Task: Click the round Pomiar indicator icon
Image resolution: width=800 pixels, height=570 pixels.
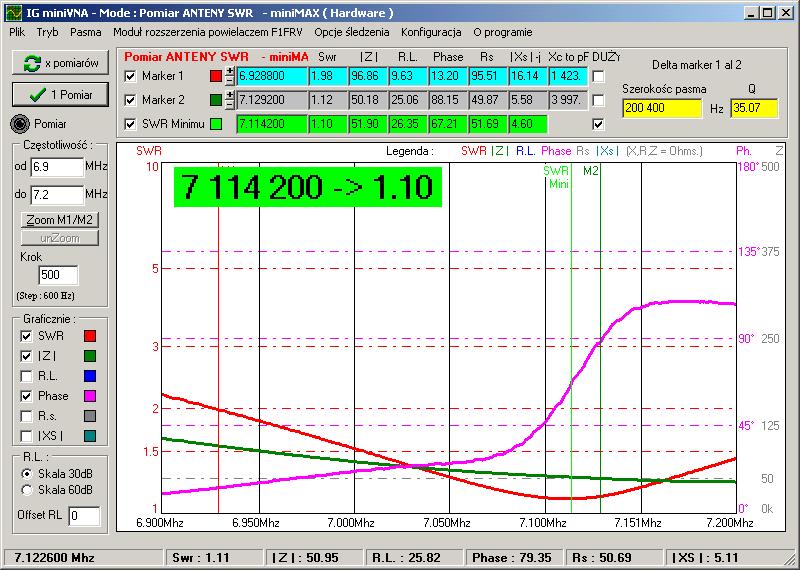Action: [19, 123]
